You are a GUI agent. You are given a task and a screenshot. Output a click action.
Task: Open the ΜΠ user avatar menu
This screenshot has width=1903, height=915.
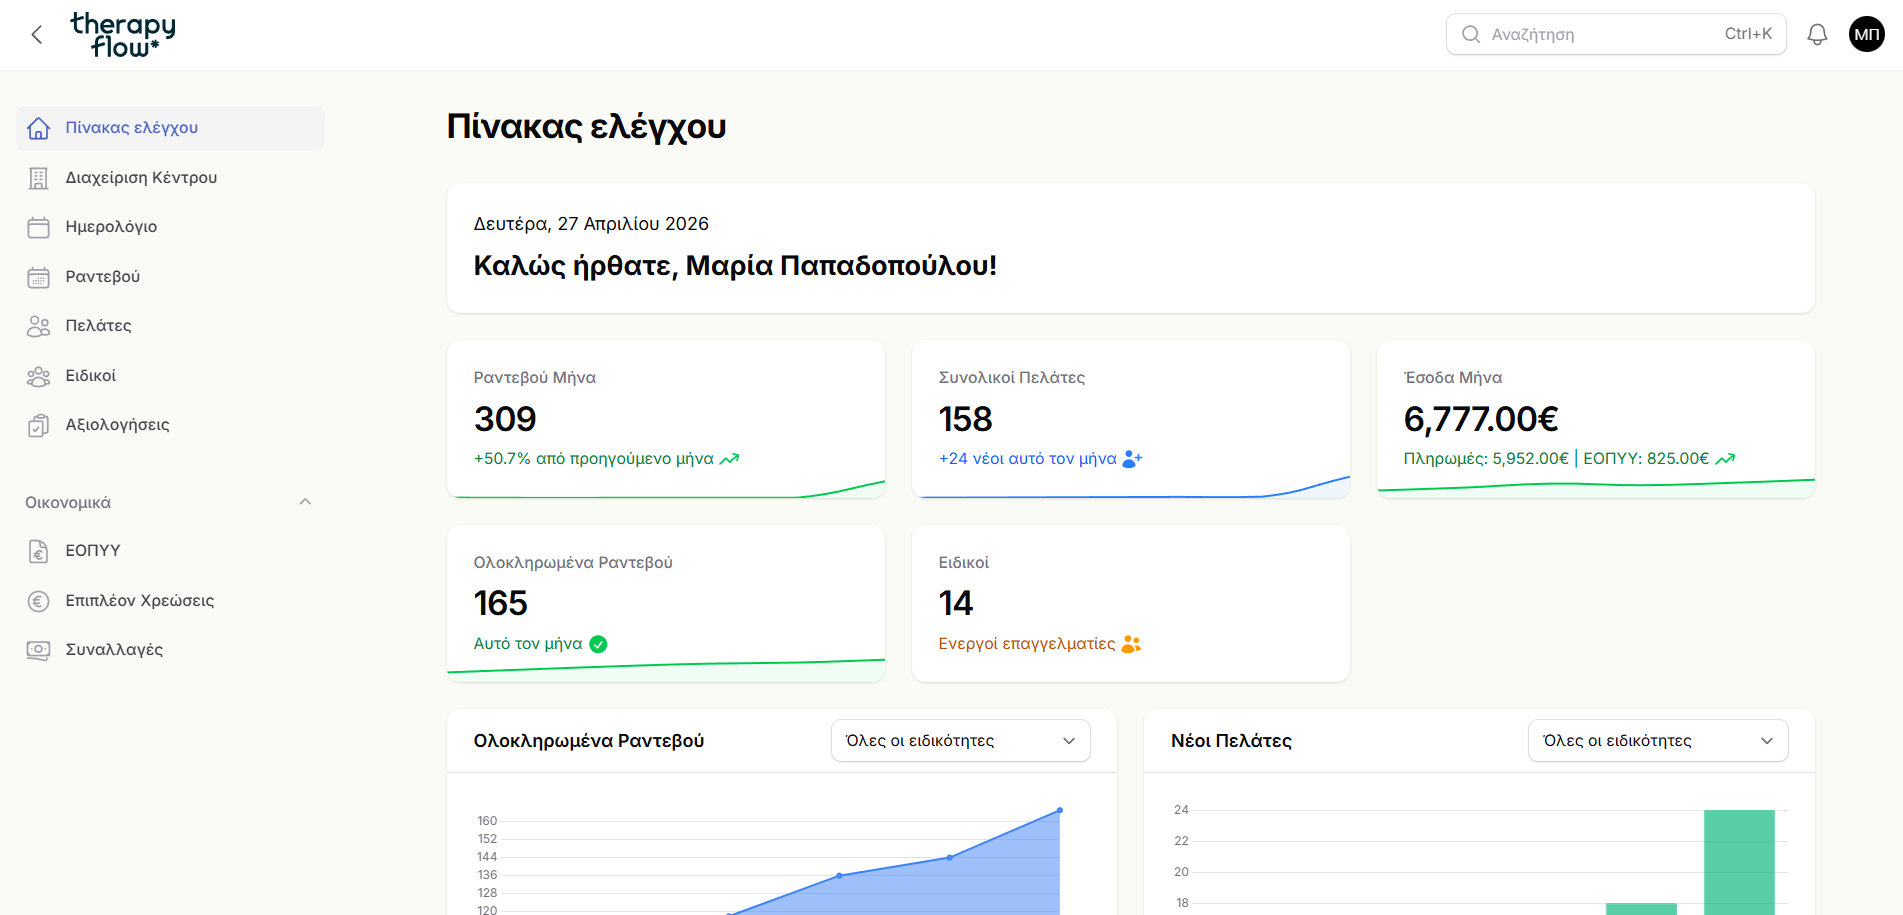pos(1866,34)
